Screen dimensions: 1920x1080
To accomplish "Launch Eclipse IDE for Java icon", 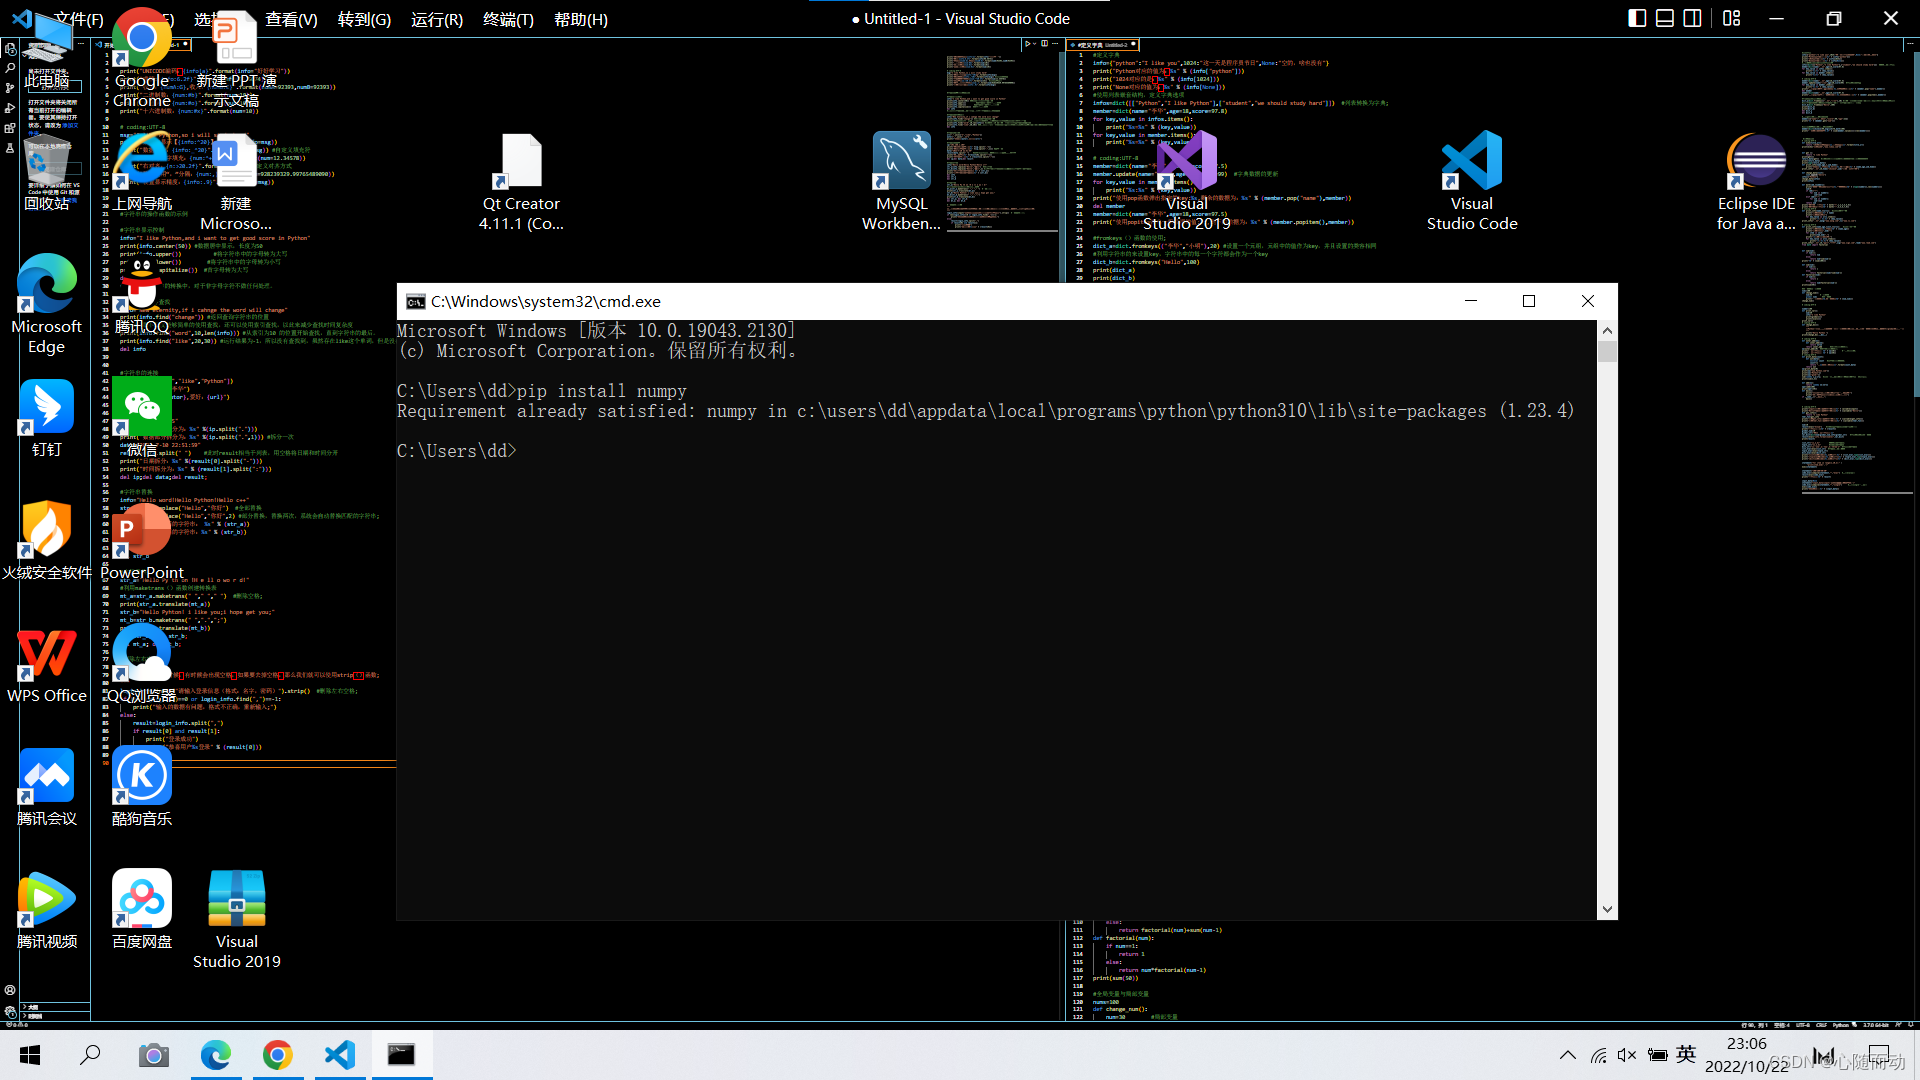I will 1756,162.
